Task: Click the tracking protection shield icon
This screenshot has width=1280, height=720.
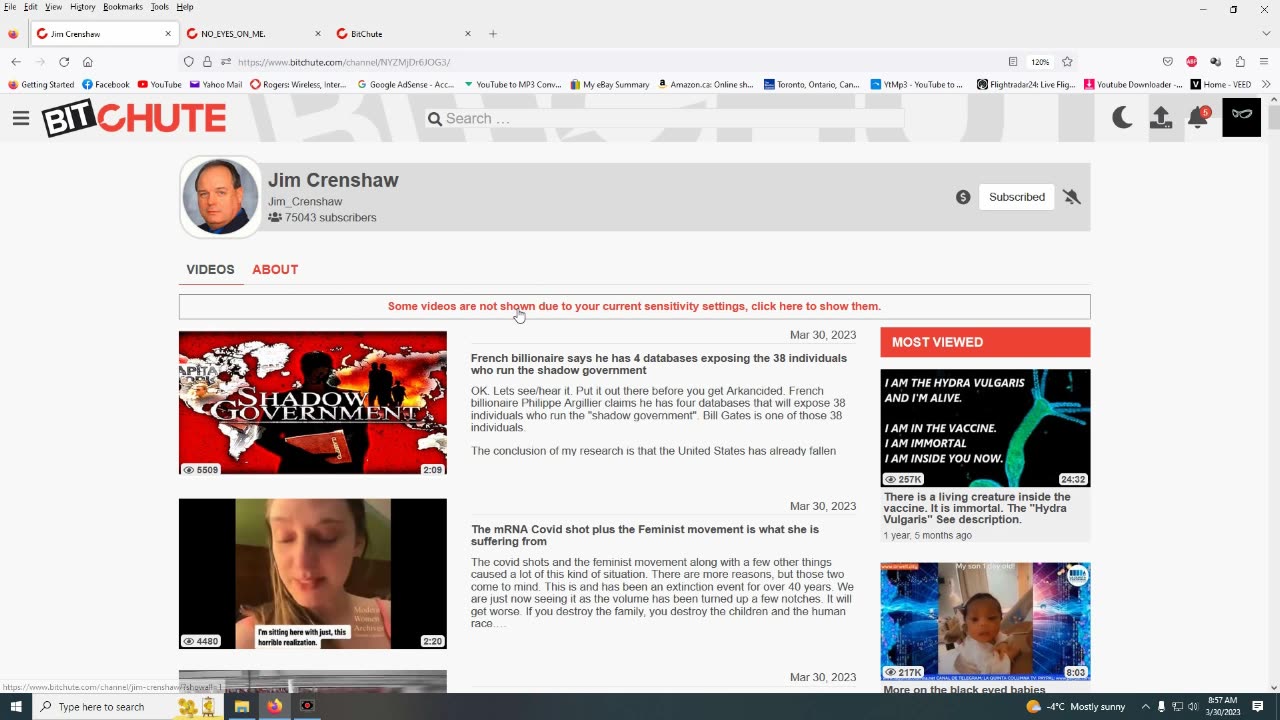Action: [188, 62]
